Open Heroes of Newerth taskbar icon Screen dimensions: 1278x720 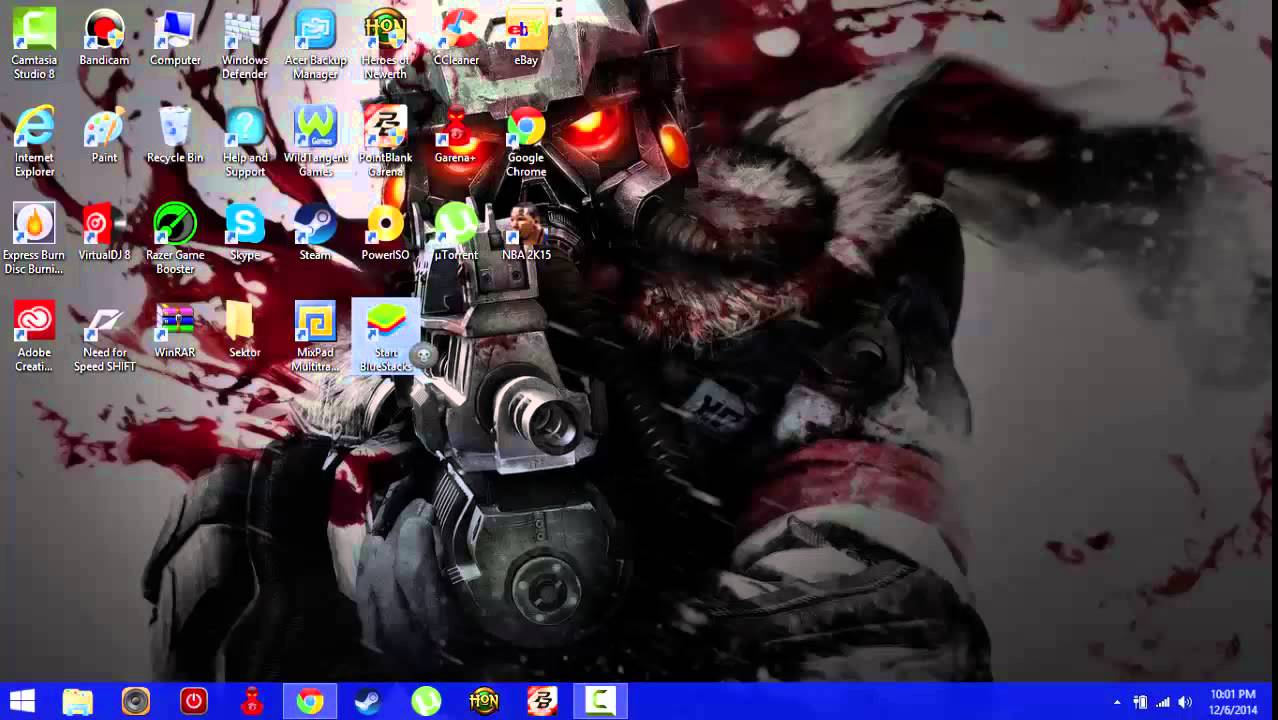pyautogui.click(x=484, y=701)
